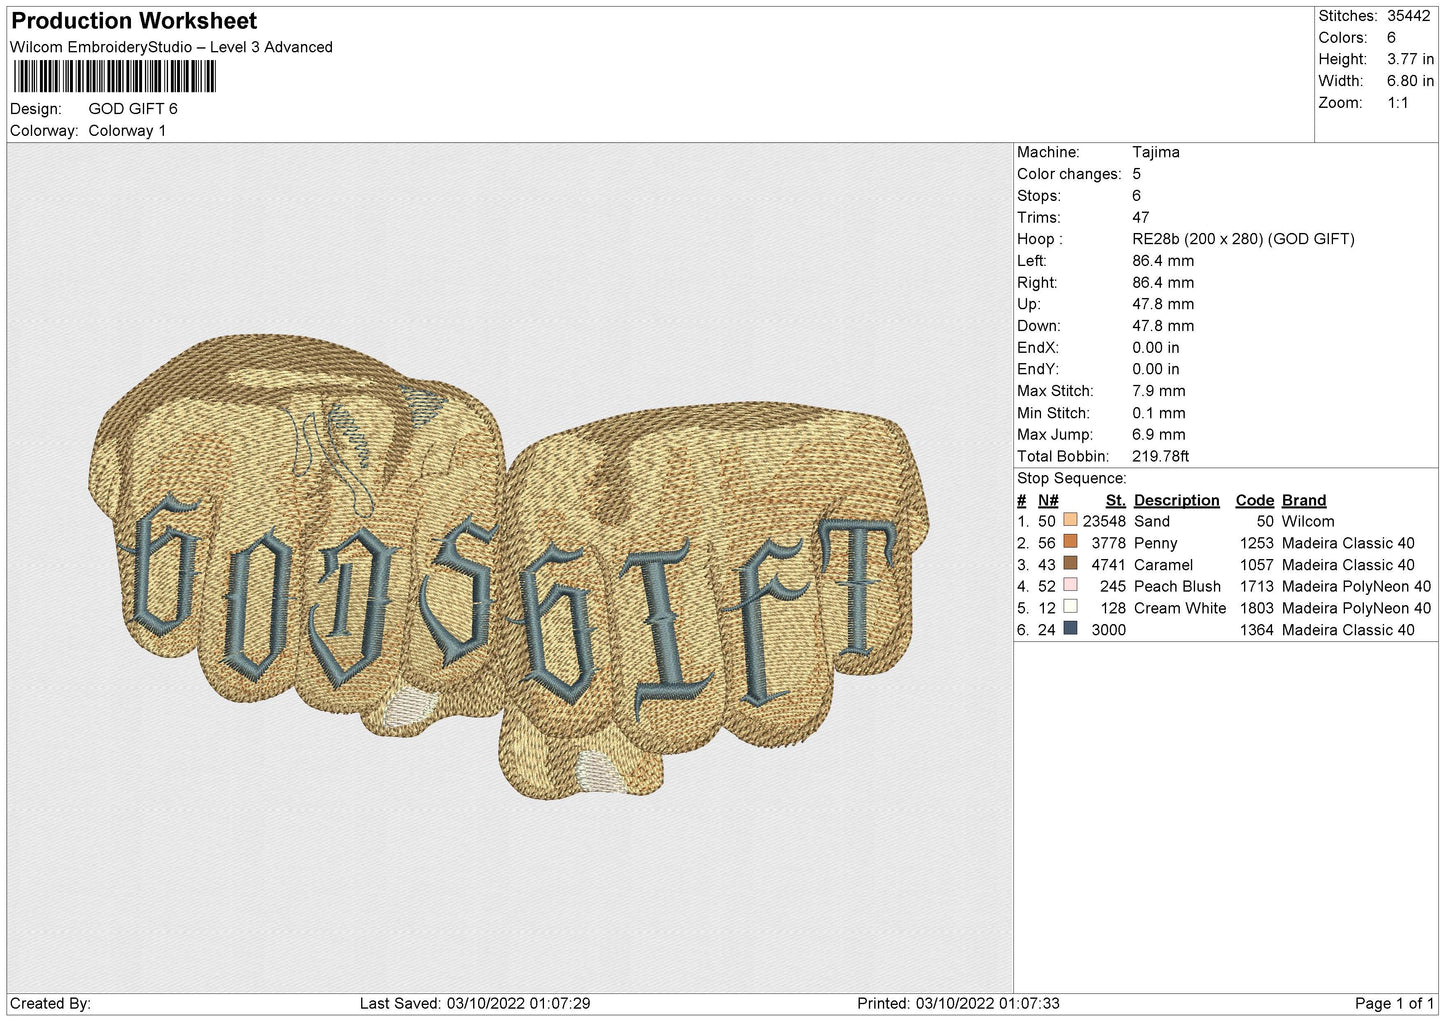Click the Machine value Tajima
This screenshot has width=1445, height=1021.
point(1156,152)
